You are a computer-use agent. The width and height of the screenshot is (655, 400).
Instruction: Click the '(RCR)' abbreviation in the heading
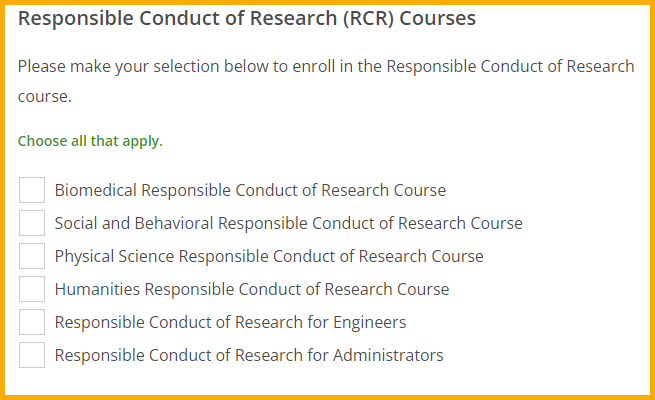point(363,19)
